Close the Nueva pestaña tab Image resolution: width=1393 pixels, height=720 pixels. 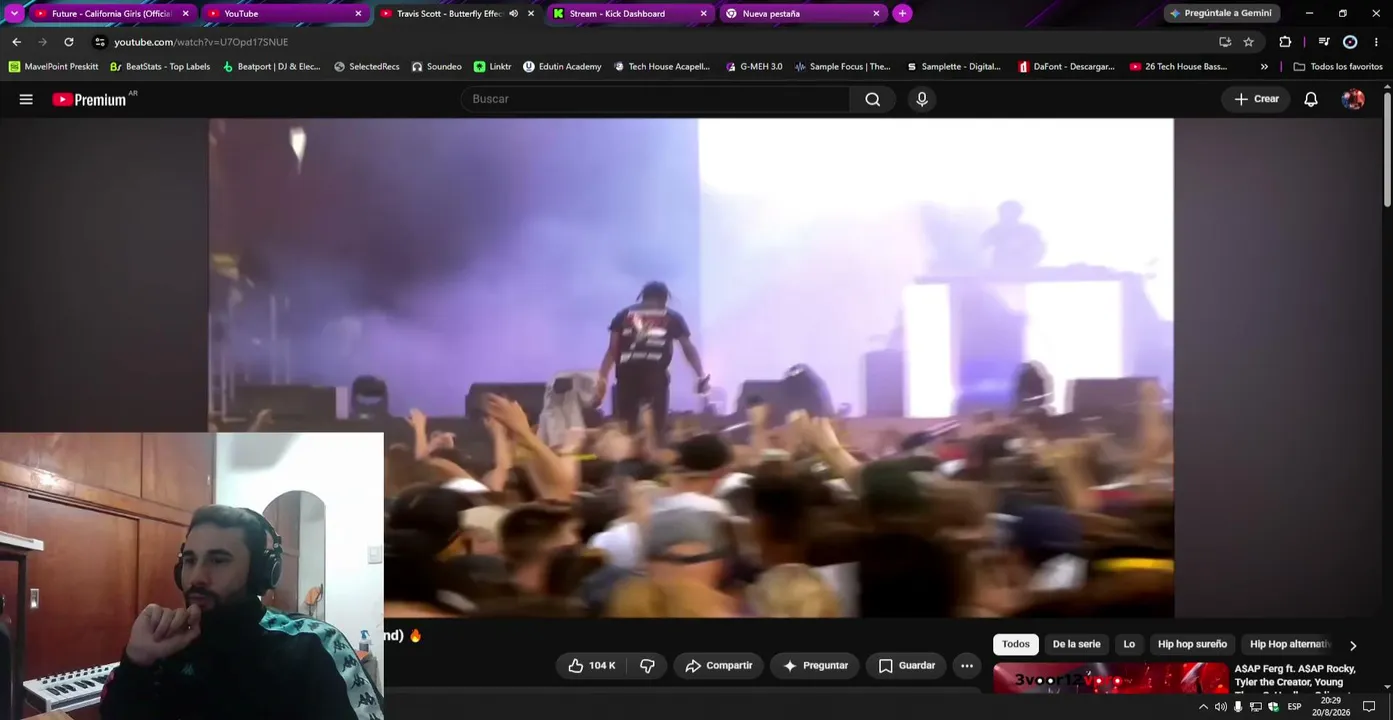tap(876, 14)
